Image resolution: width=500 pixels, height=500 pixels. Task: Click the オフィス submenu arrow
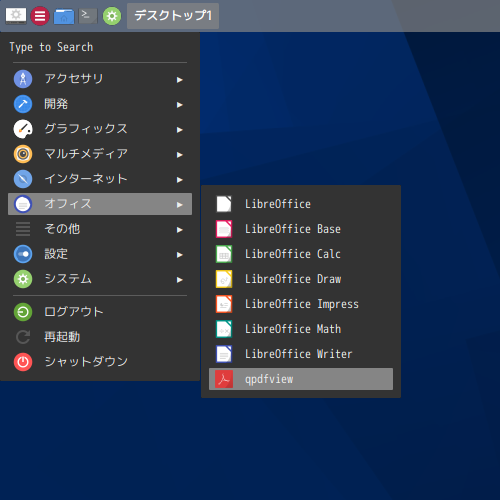click(180, 205)
